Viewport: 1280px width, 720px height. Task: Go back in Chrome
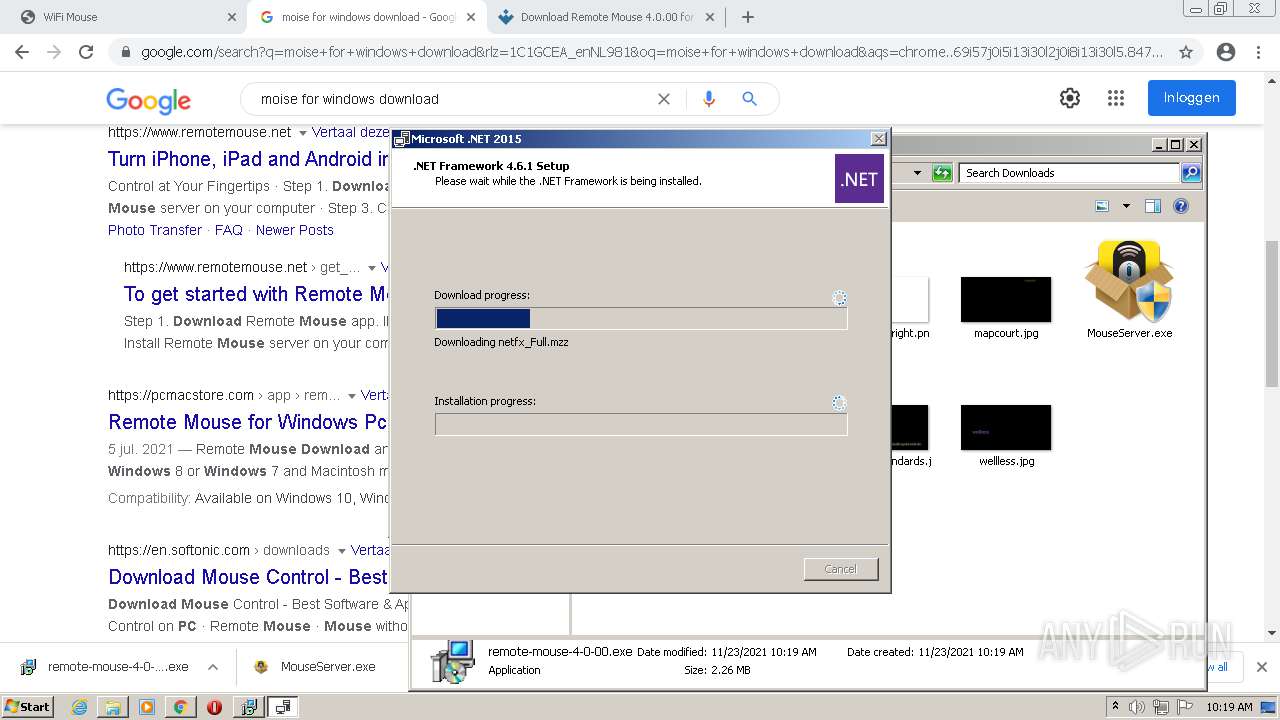(x=22, y=52)
